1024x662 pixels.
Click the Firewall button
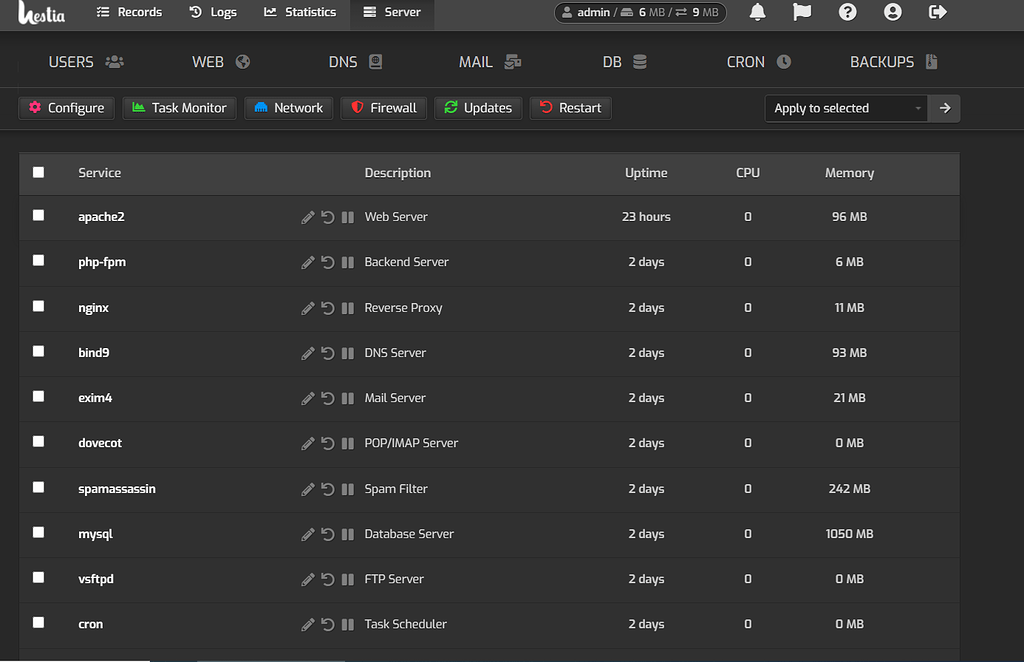[x=384, y=108]
